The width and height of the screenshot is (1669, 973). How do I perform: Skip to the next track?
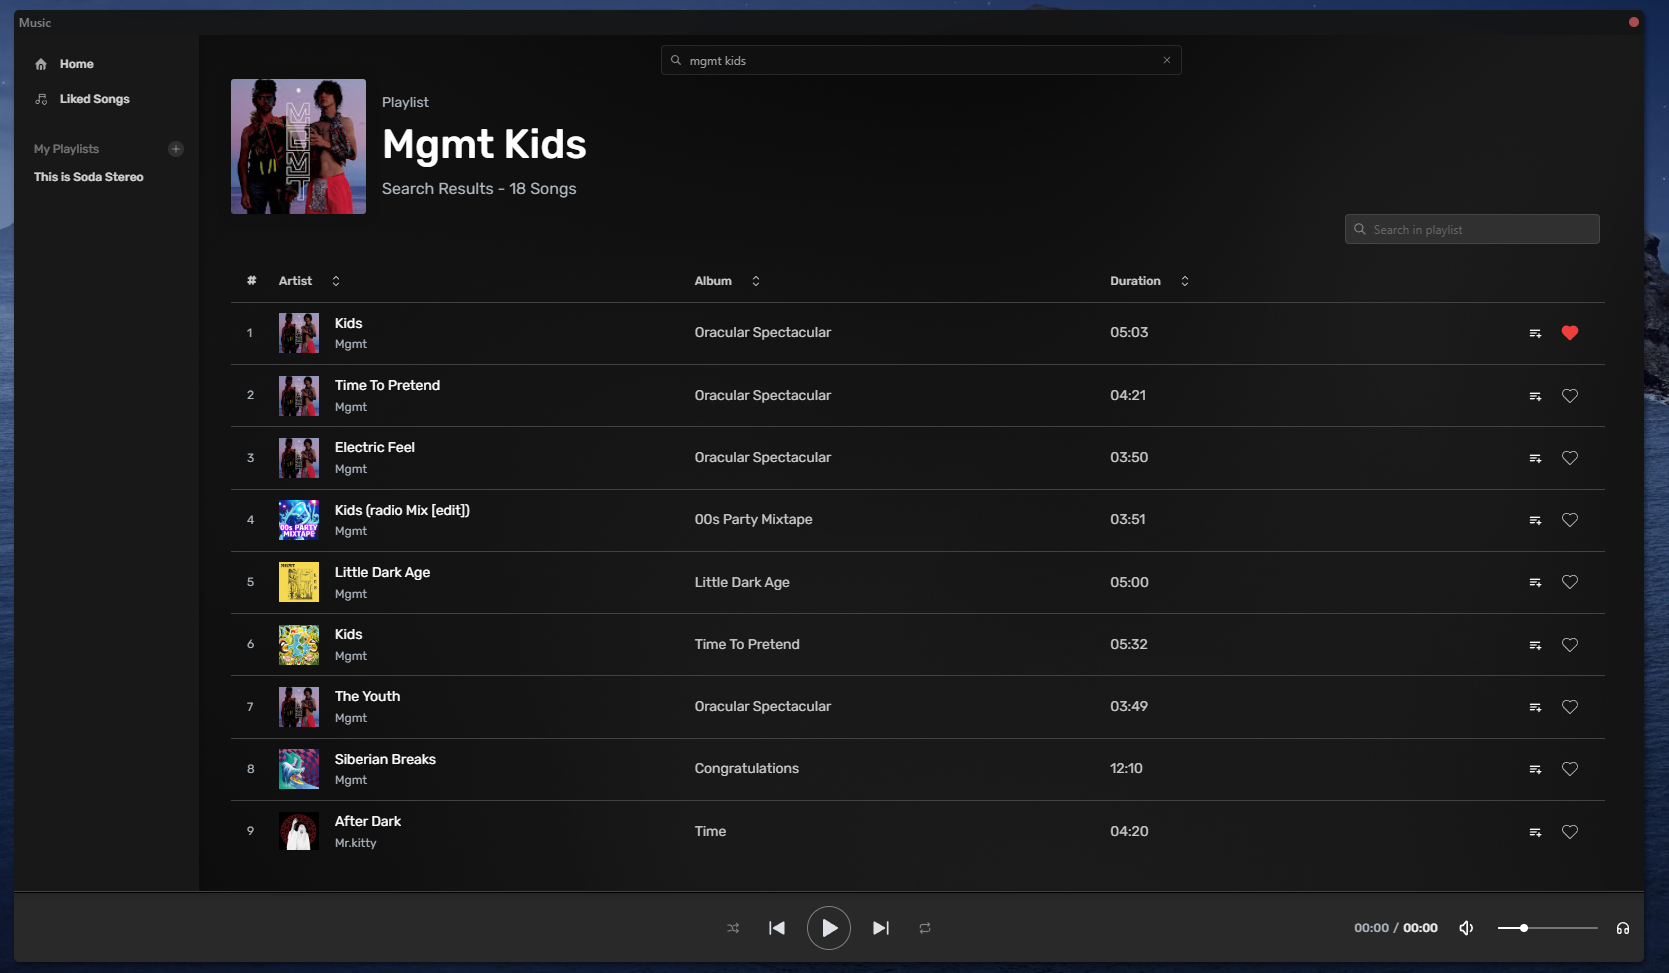[880, 928]
